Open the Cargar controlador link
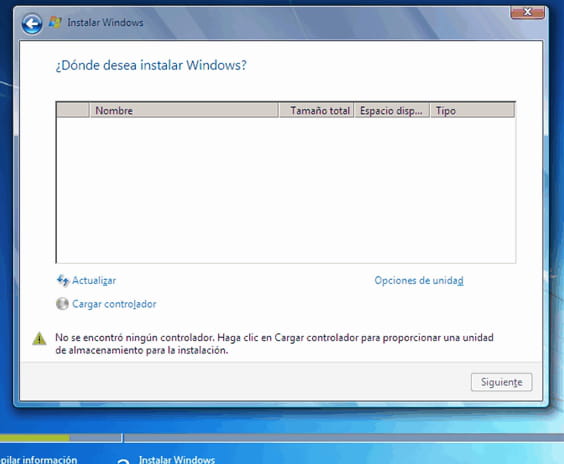This screenshot has width=564, height=464. [x=114, y=304]
